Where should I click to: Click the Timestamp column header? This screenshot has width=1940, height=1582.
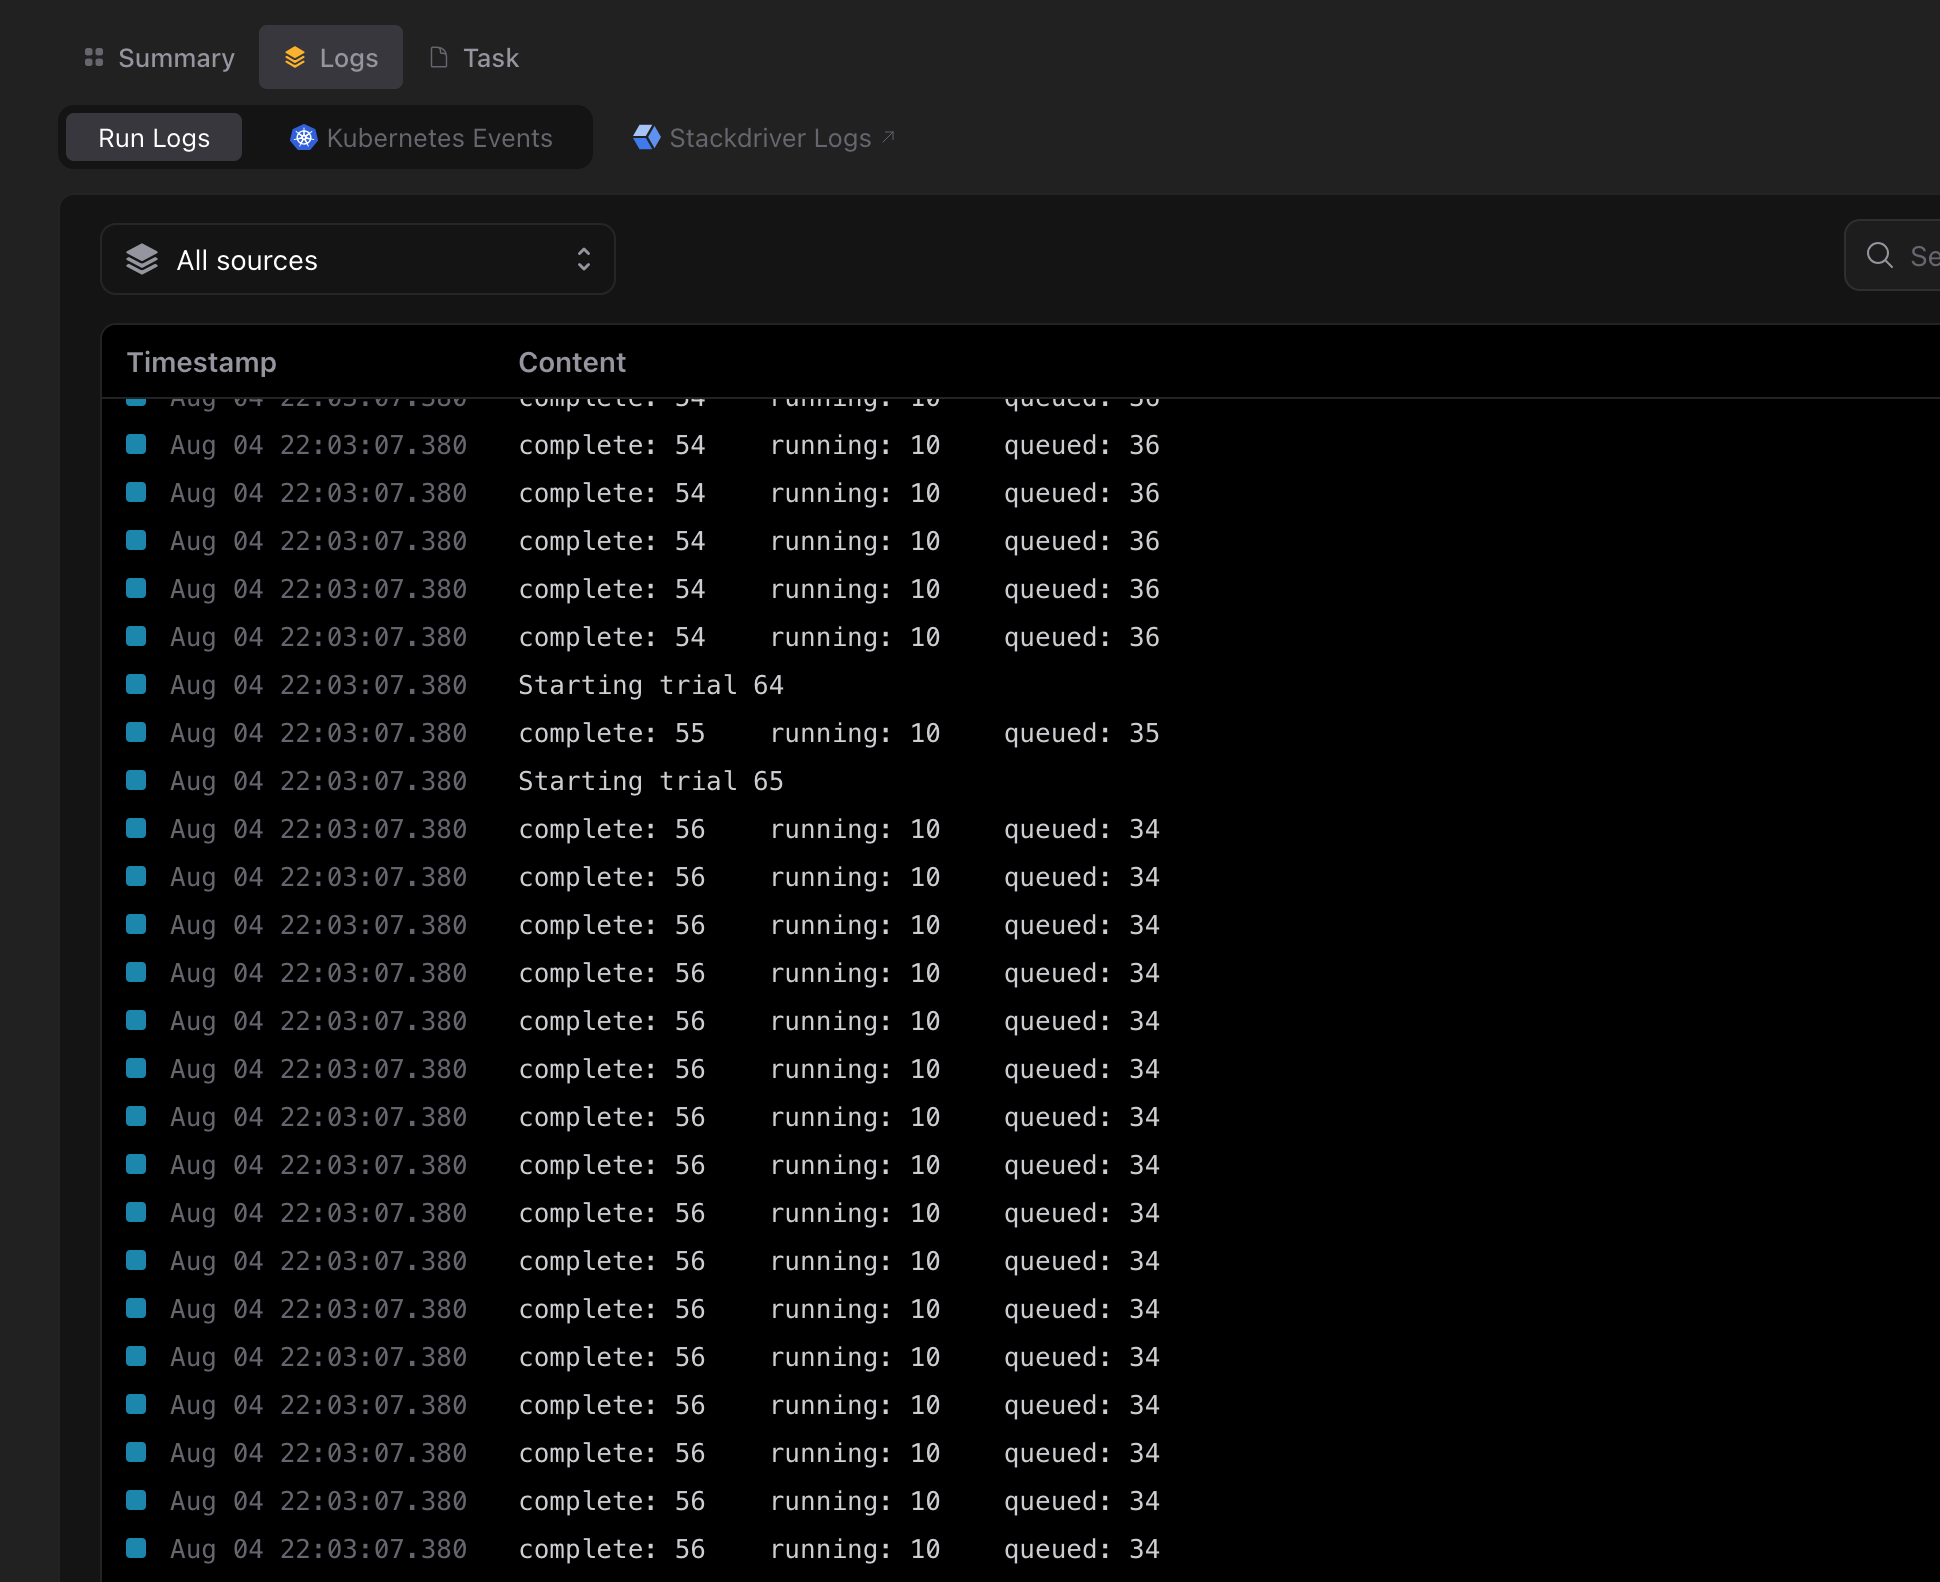click(x=201, y=362)
